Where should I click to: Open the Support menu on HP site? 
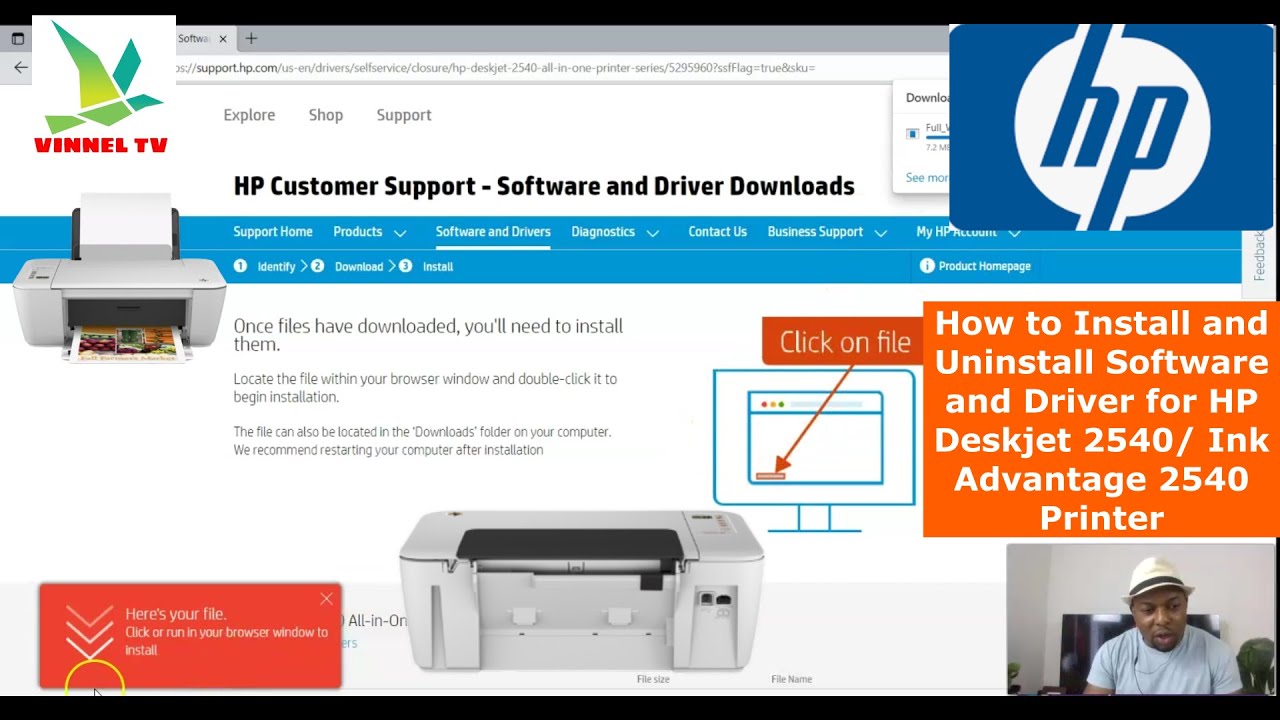tap(404, 115)
